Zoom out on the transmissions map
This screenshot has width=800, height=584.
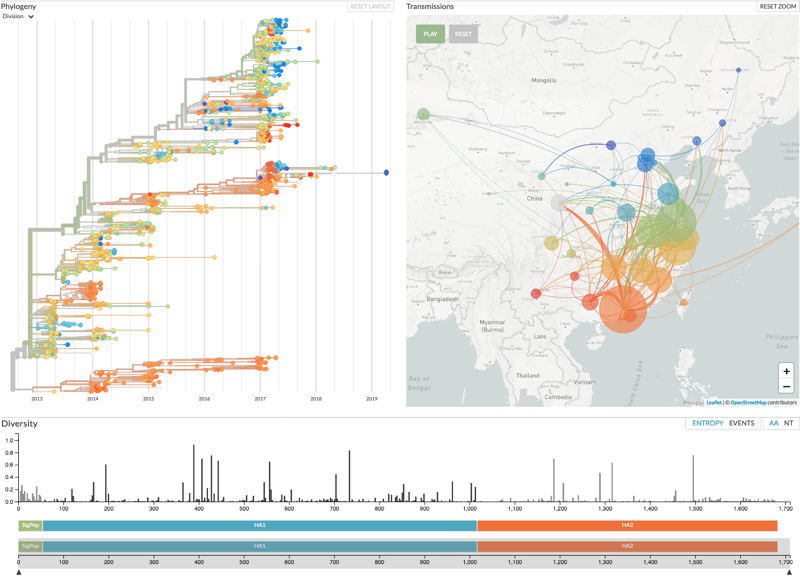[x=786, y=386]
